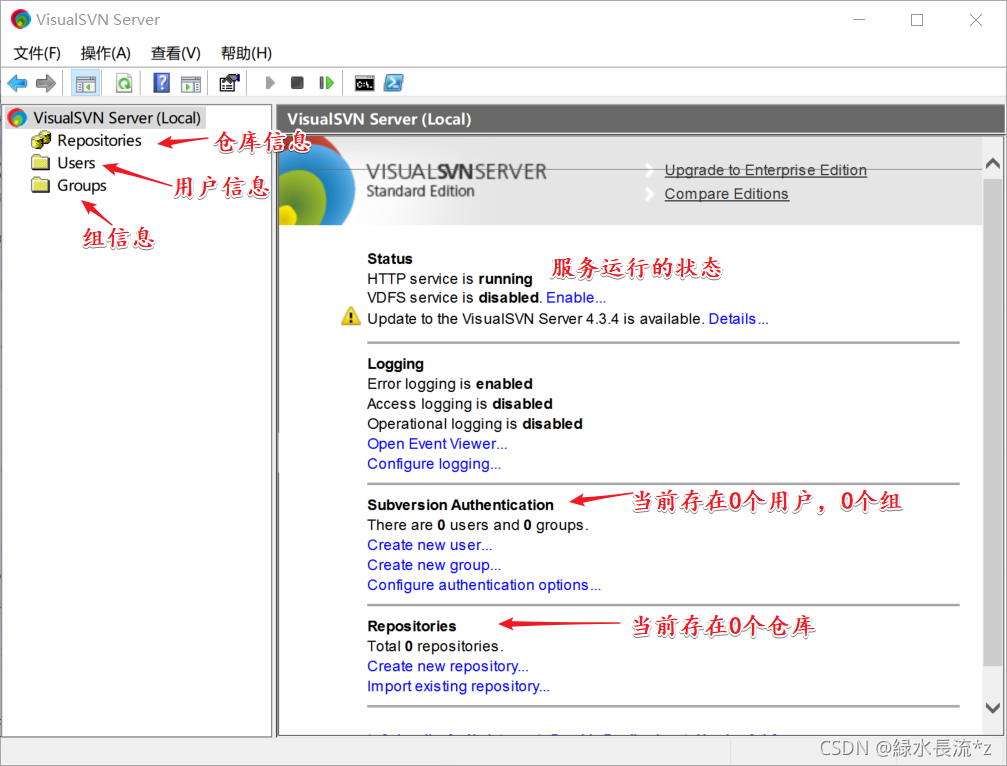1007x766 pixels.
Task: Click the vertical scrollbar thumb
Action: pos(992,422)
